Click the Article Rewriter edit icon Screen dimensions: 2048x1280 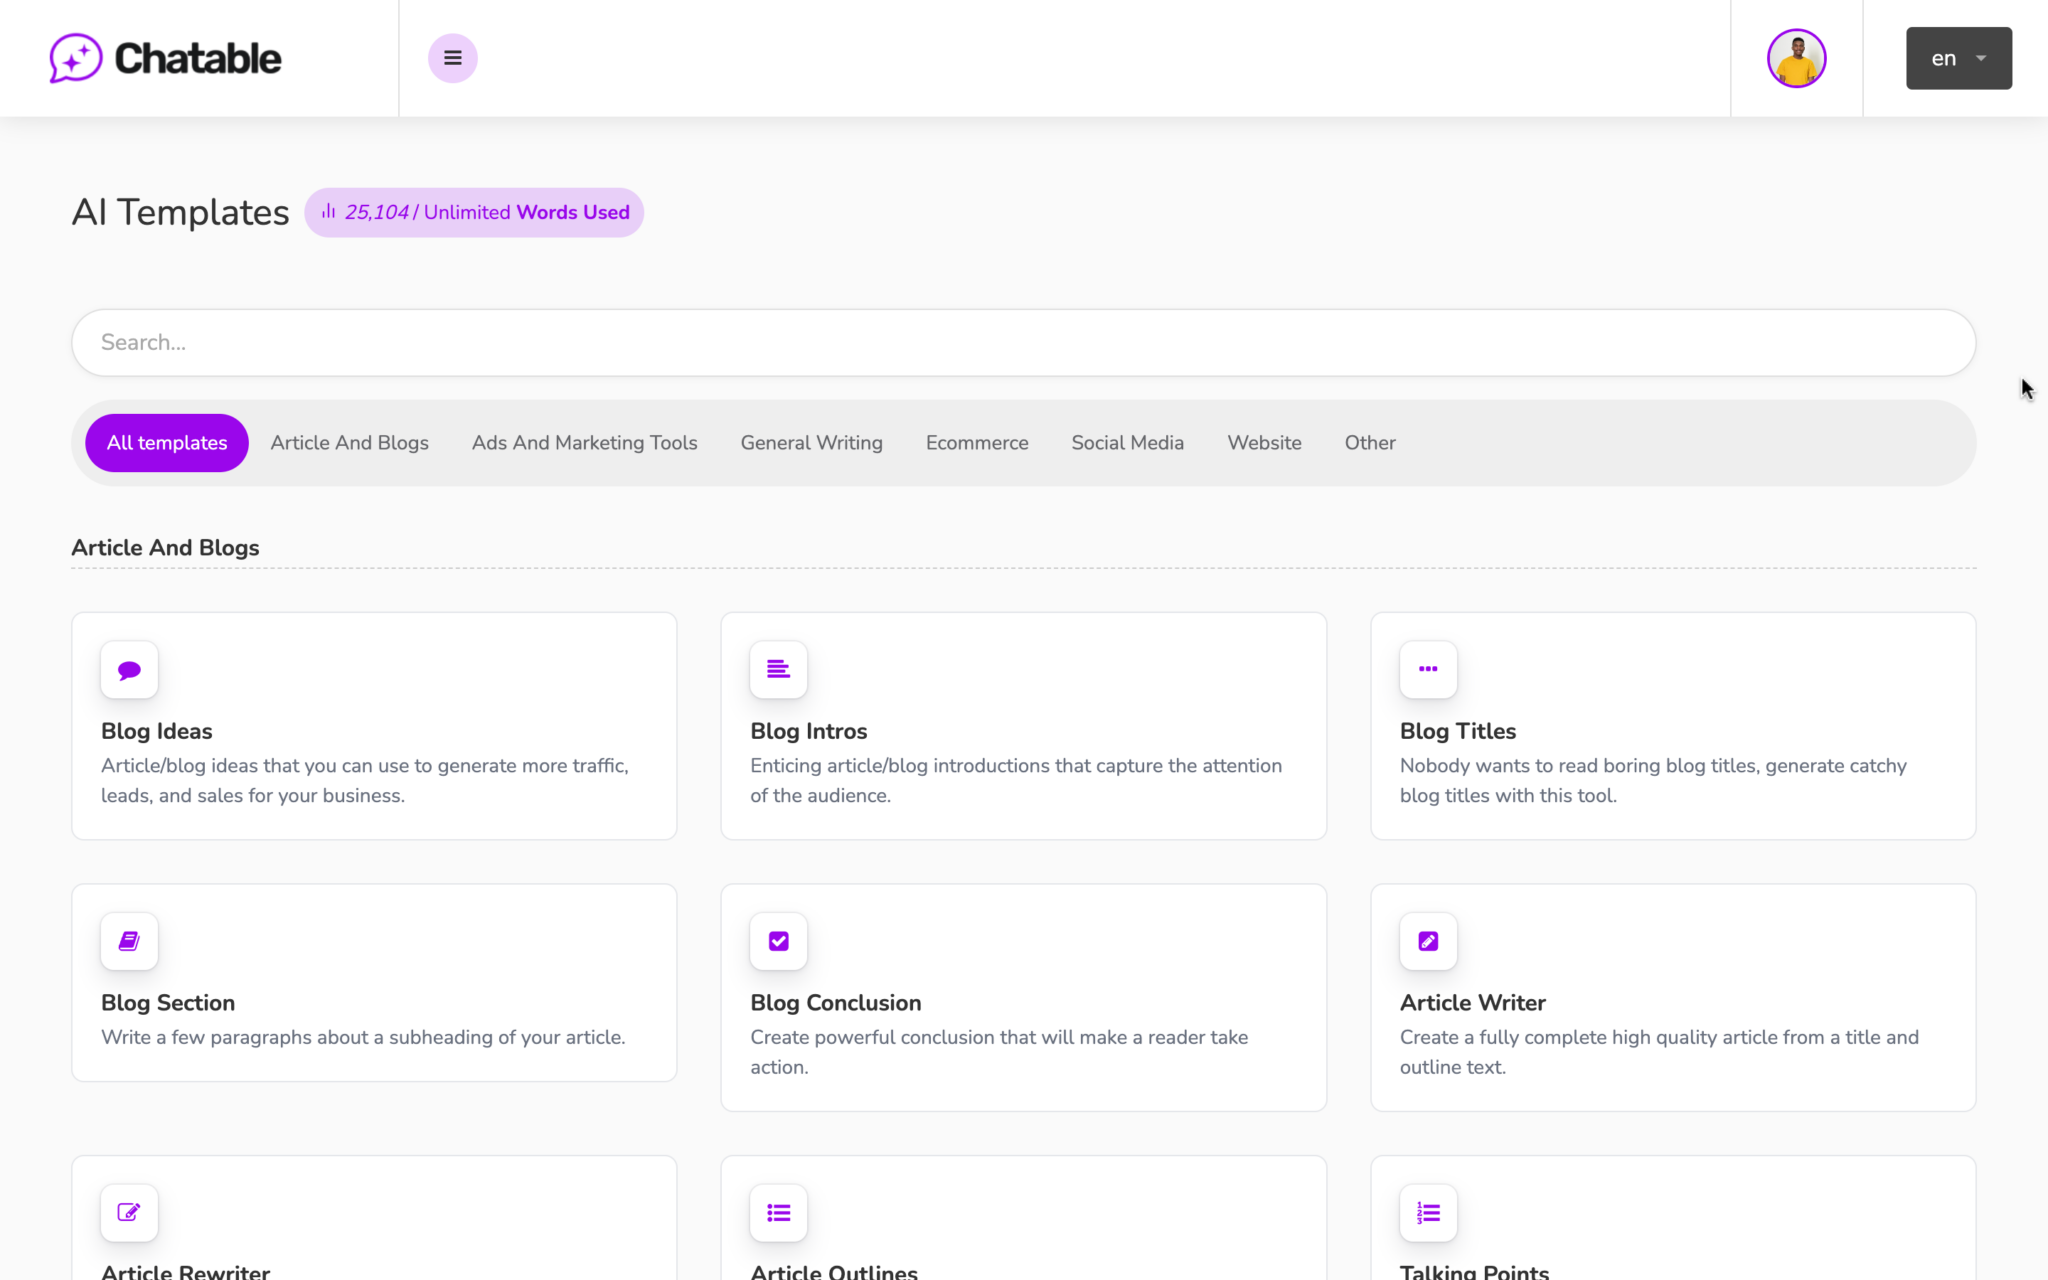pyautogui.click(x=129, y=1212)
